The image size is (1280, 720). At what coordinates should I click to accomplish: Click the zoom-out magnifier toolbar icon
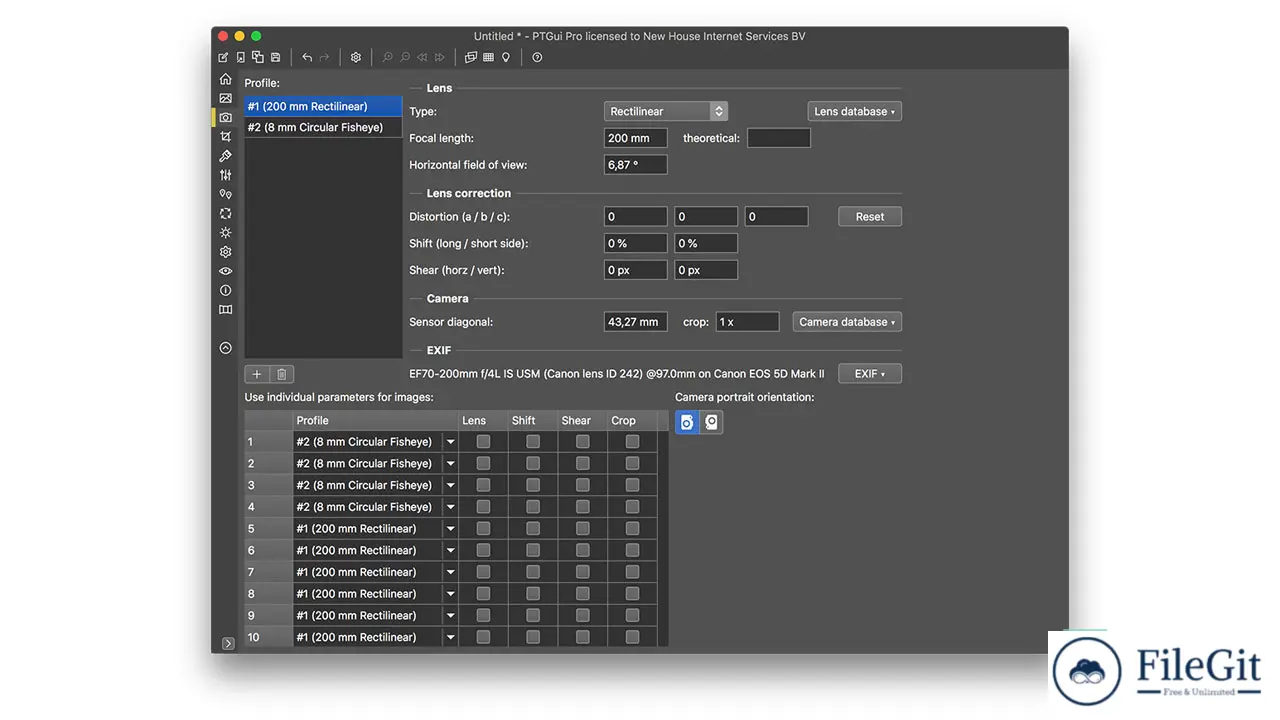point(405,58)
